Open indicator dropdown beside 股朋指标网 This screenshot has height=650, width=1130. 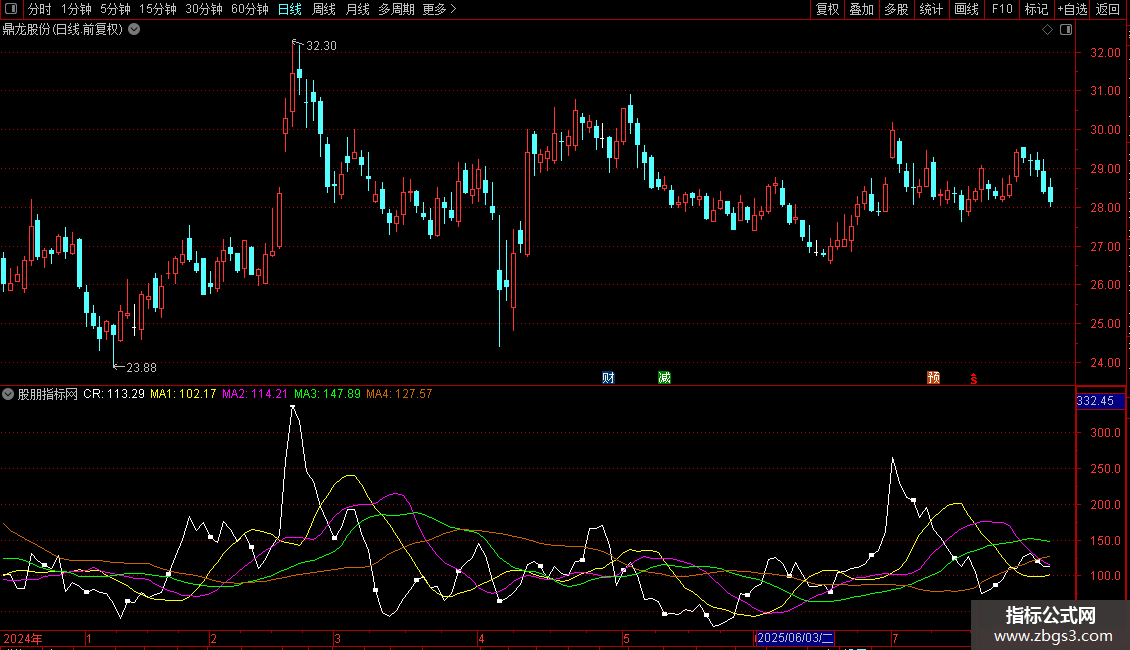pos(8,394)
